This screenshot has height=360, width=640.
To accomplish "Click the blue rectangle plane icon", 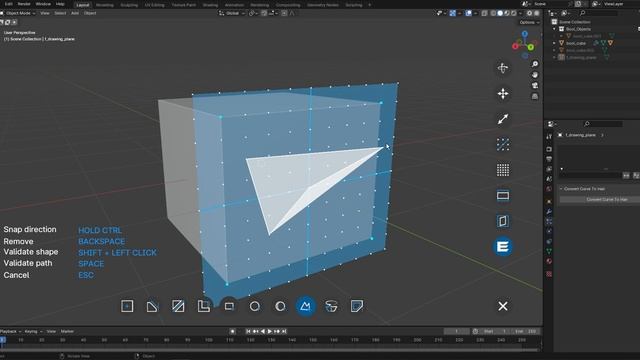I will 503,196.
